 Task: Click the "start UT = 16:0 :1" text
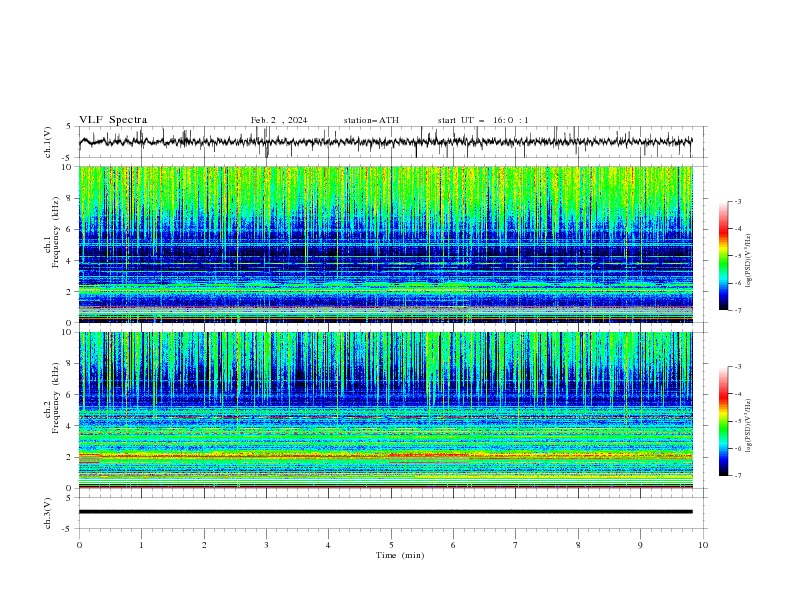483,120
